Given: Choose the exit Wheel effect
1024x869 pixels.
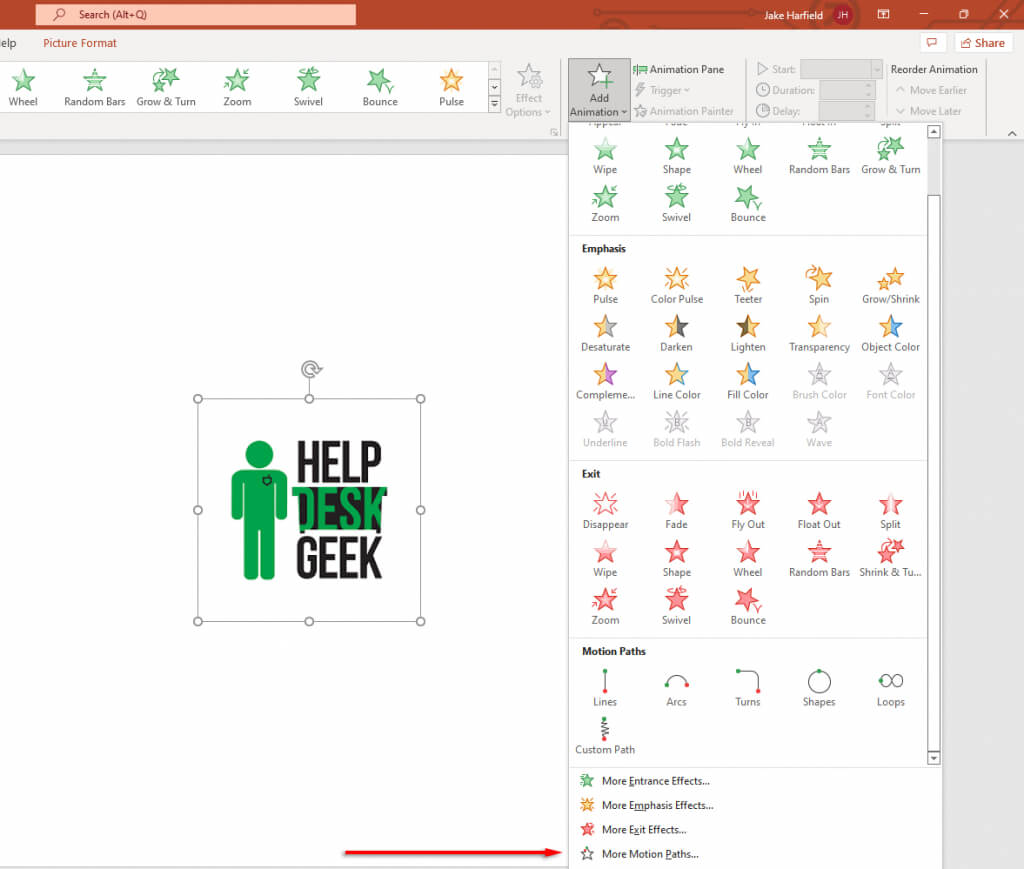Looking at the screenshot, I should click(x=748, y=559).
